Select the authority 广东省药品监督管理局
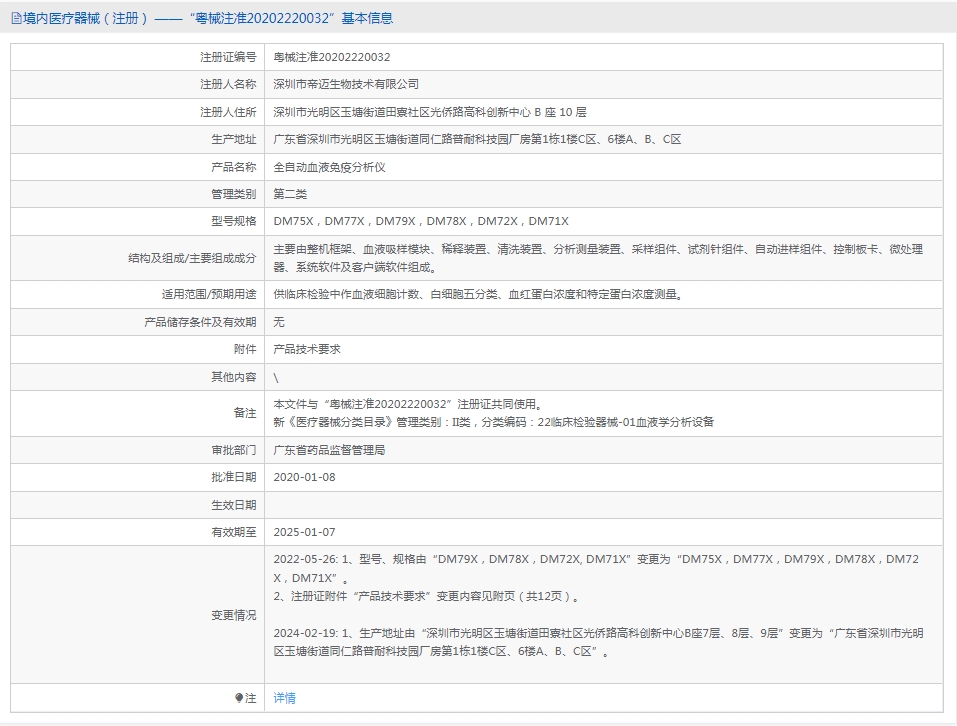The width and height of the screenshot is (957, 726). [329, 450]
